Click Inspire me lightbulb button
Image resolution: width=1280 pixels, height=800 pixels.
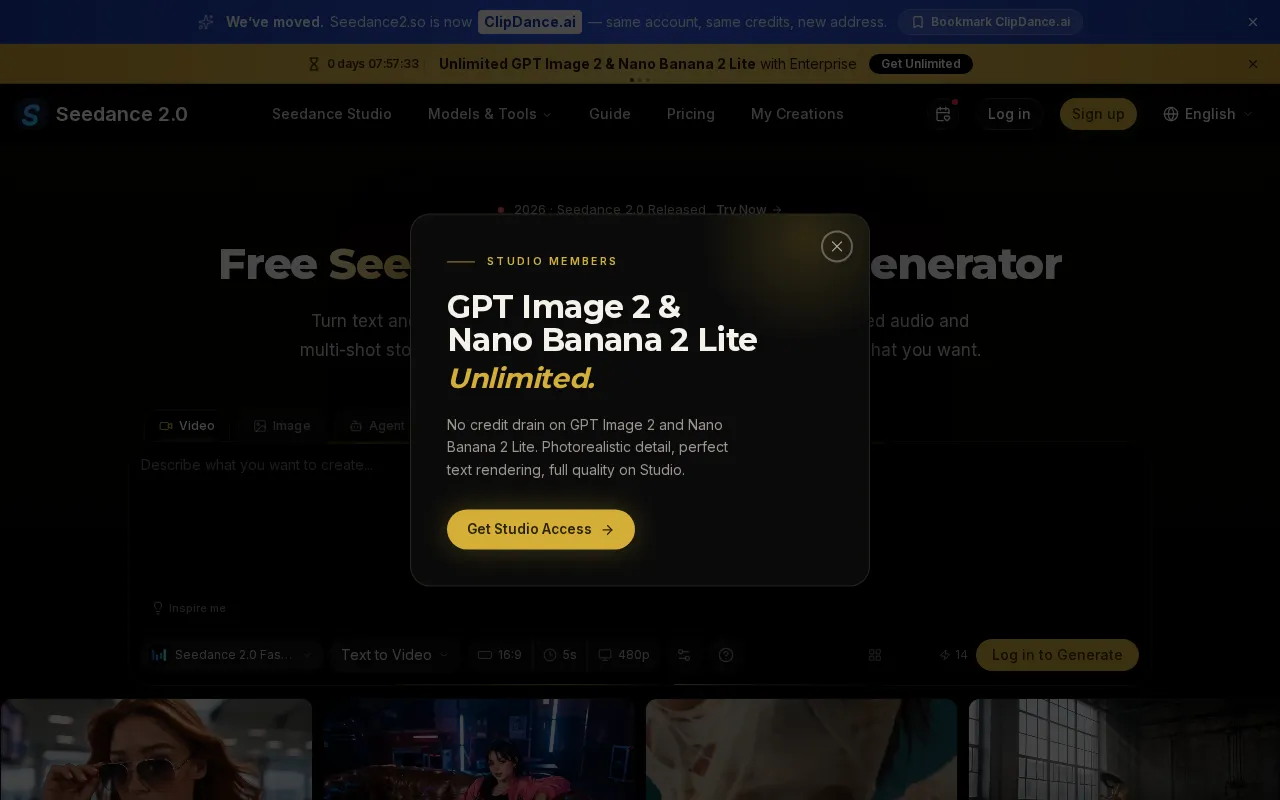[x=188, y=608]
